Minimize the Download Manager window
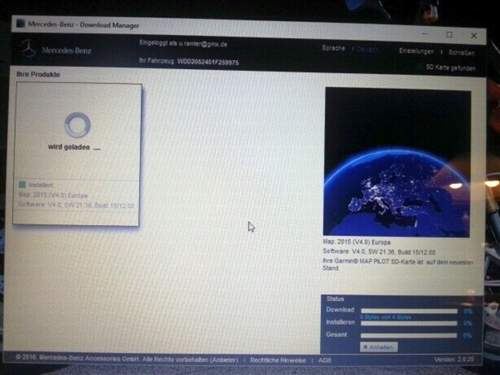This screenshot has width=500, height=375. click(425, 34)
